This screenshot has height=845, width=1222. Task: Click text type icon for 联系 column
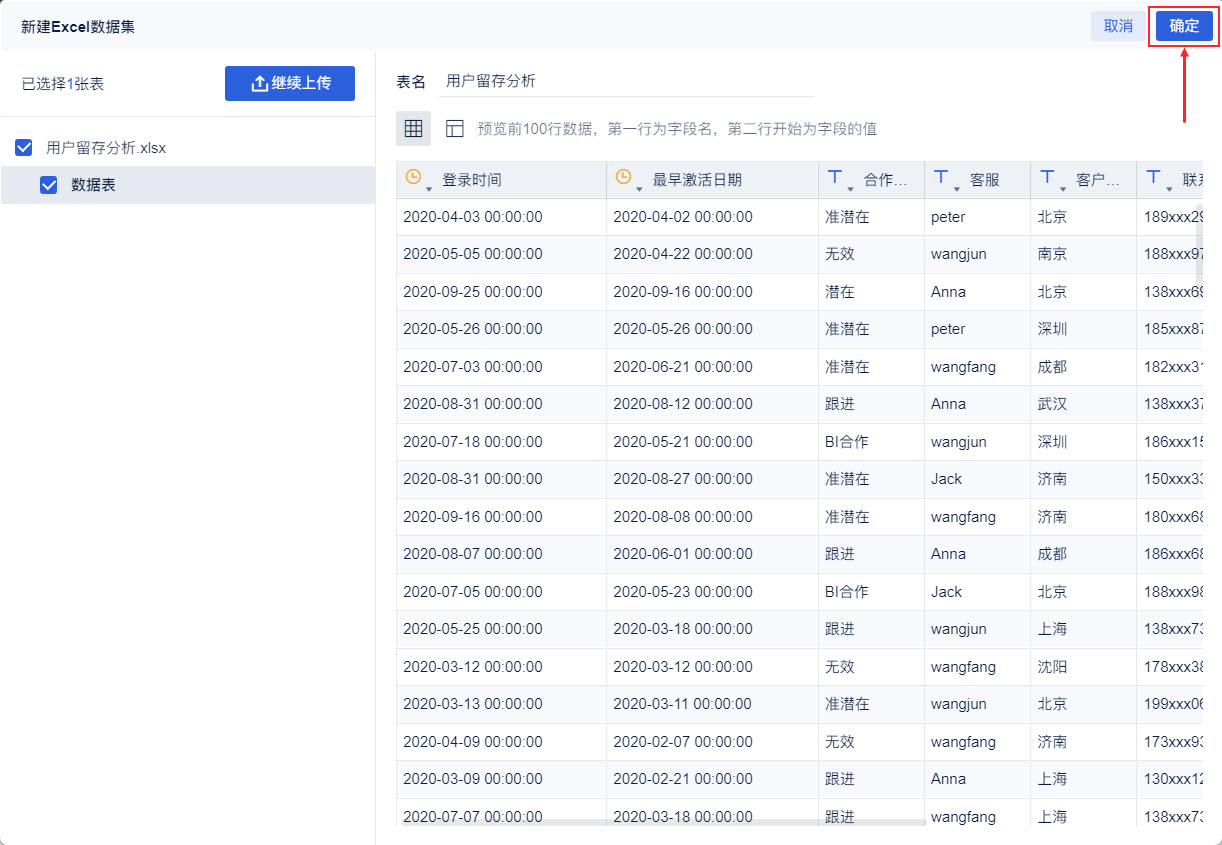pyautogui.click(x=1153, y=177)
